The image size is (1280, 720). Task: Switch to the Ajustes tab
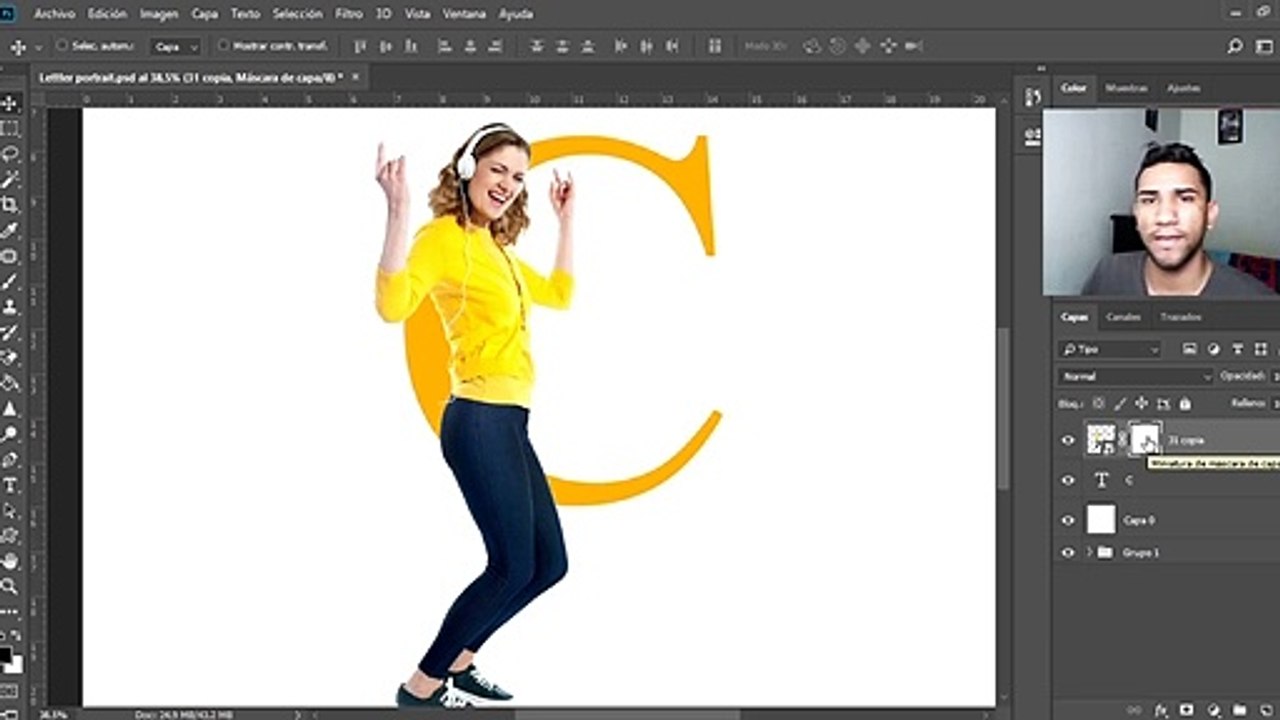point(1183,88)
